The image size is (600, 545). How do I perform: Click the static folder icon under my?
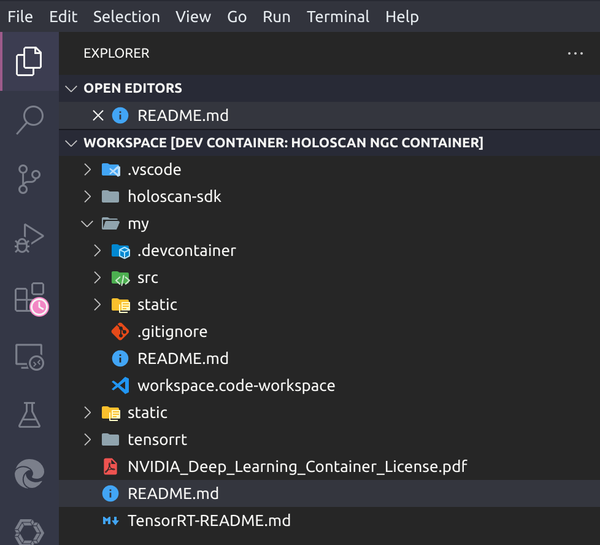click(121, 305)
